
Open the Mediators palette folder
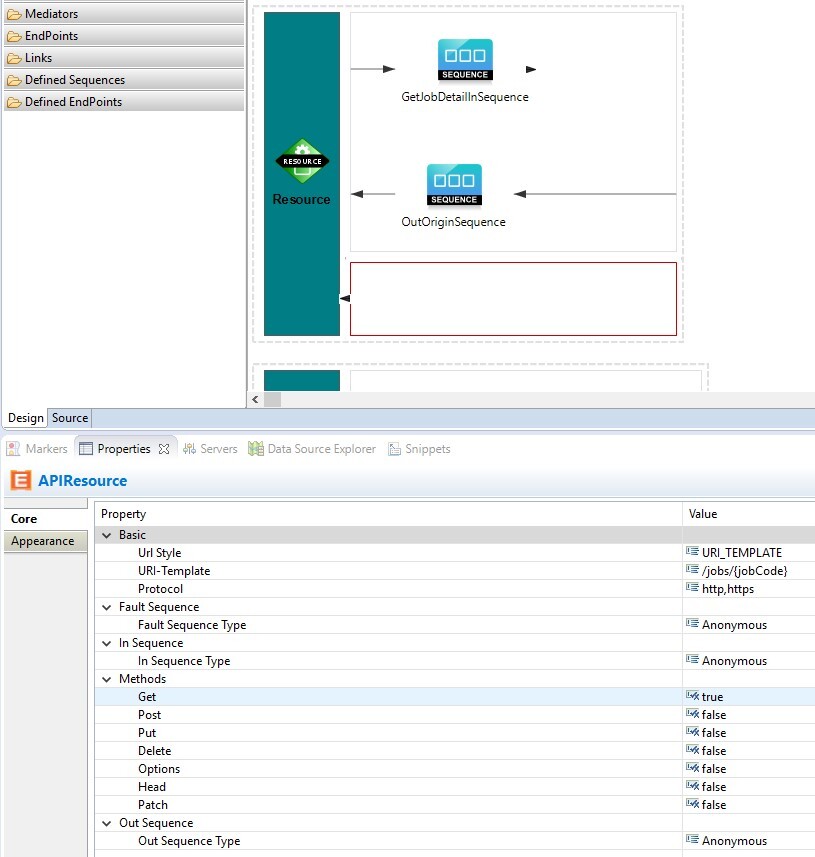(x=124, y=14)
